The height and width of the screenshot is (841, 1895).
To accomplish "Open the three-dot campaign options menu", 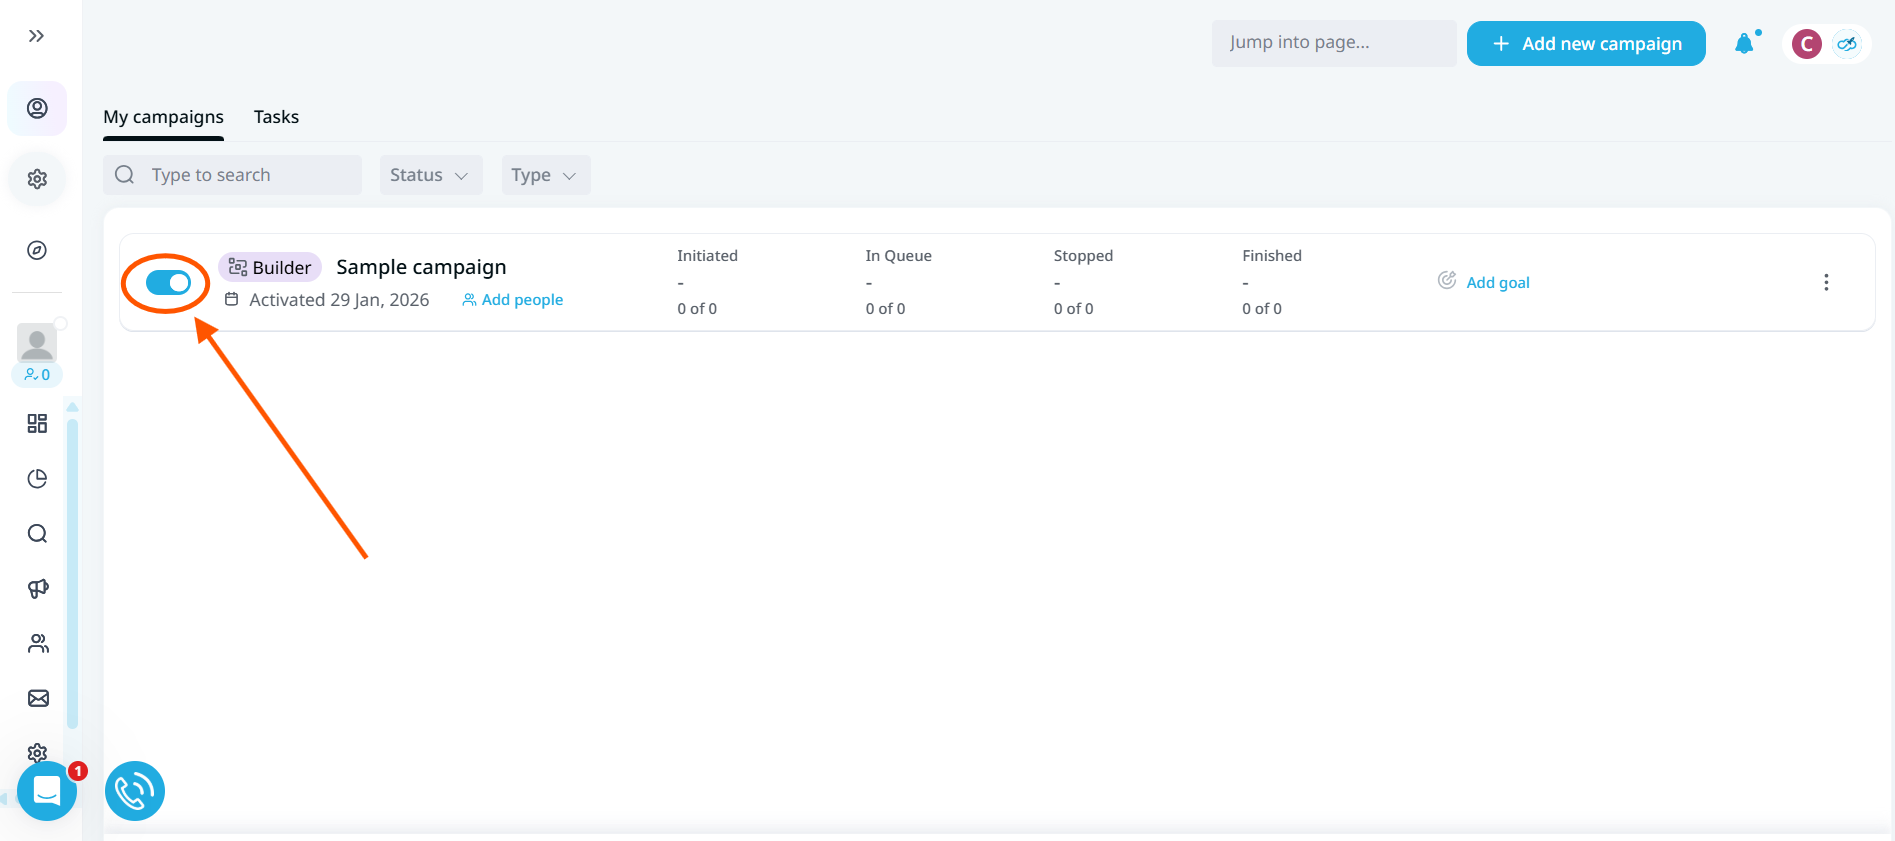I will click(x=1826, y=282).
